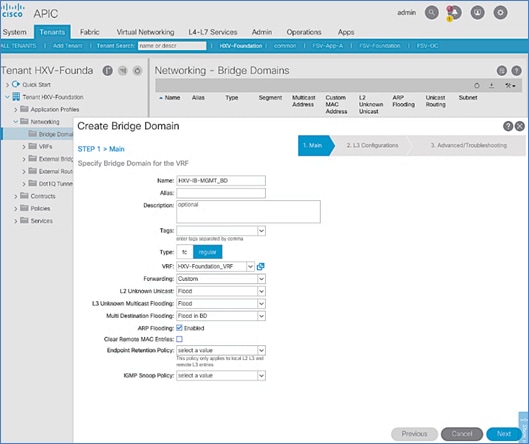529x444 pixels.
Task: Close the Create Bridge Domain dialog
Action: pyautogui.click(x=520, y=126)
